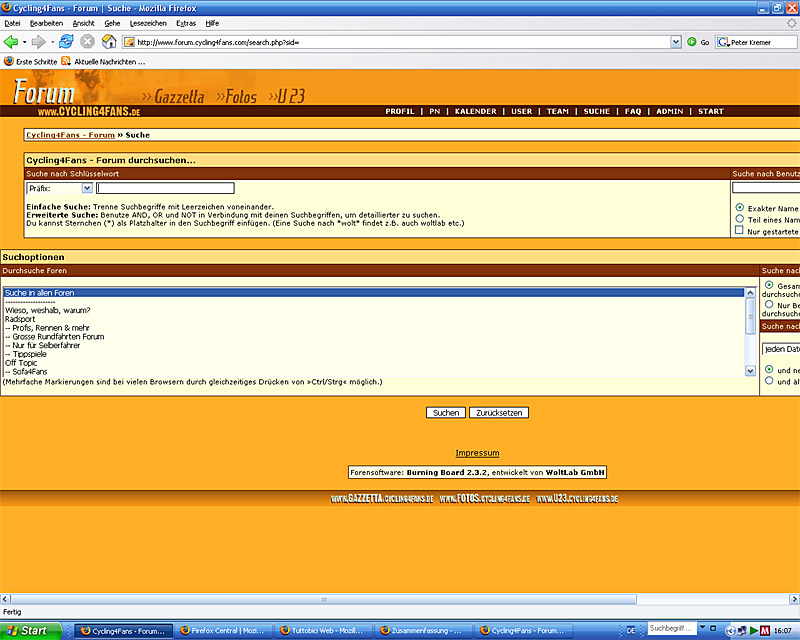Open the Aktuelle Nachrichten feed bookmark
800x640 pixels.
(102, 61)
